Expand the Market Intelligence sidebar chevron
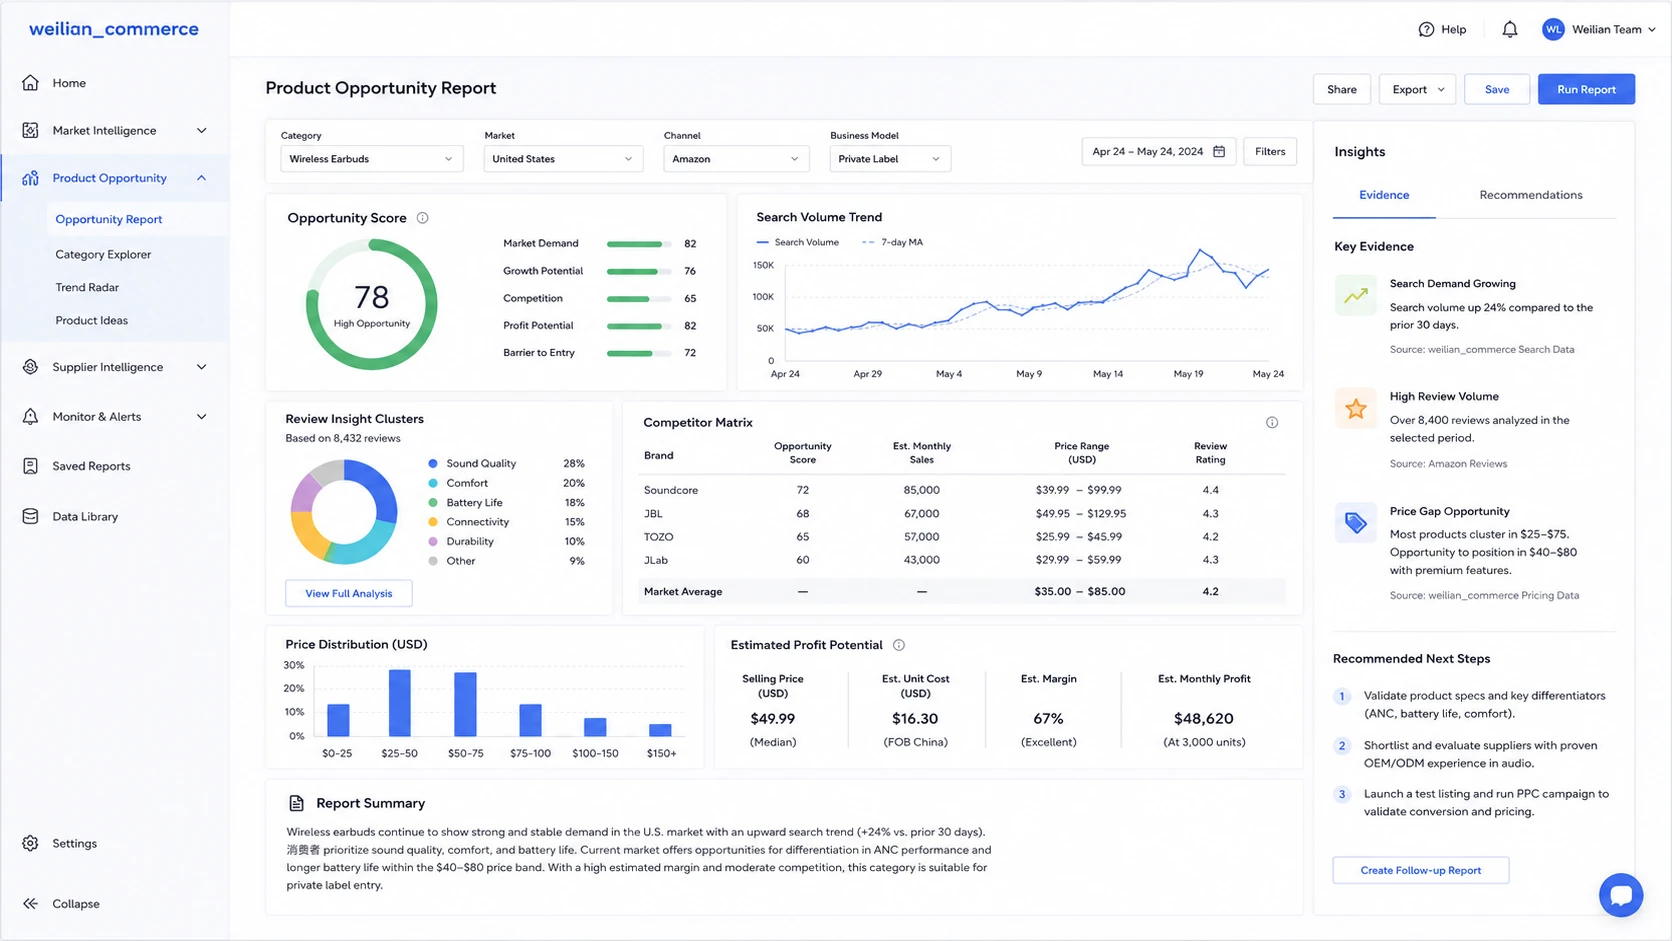 click(202, 131)
